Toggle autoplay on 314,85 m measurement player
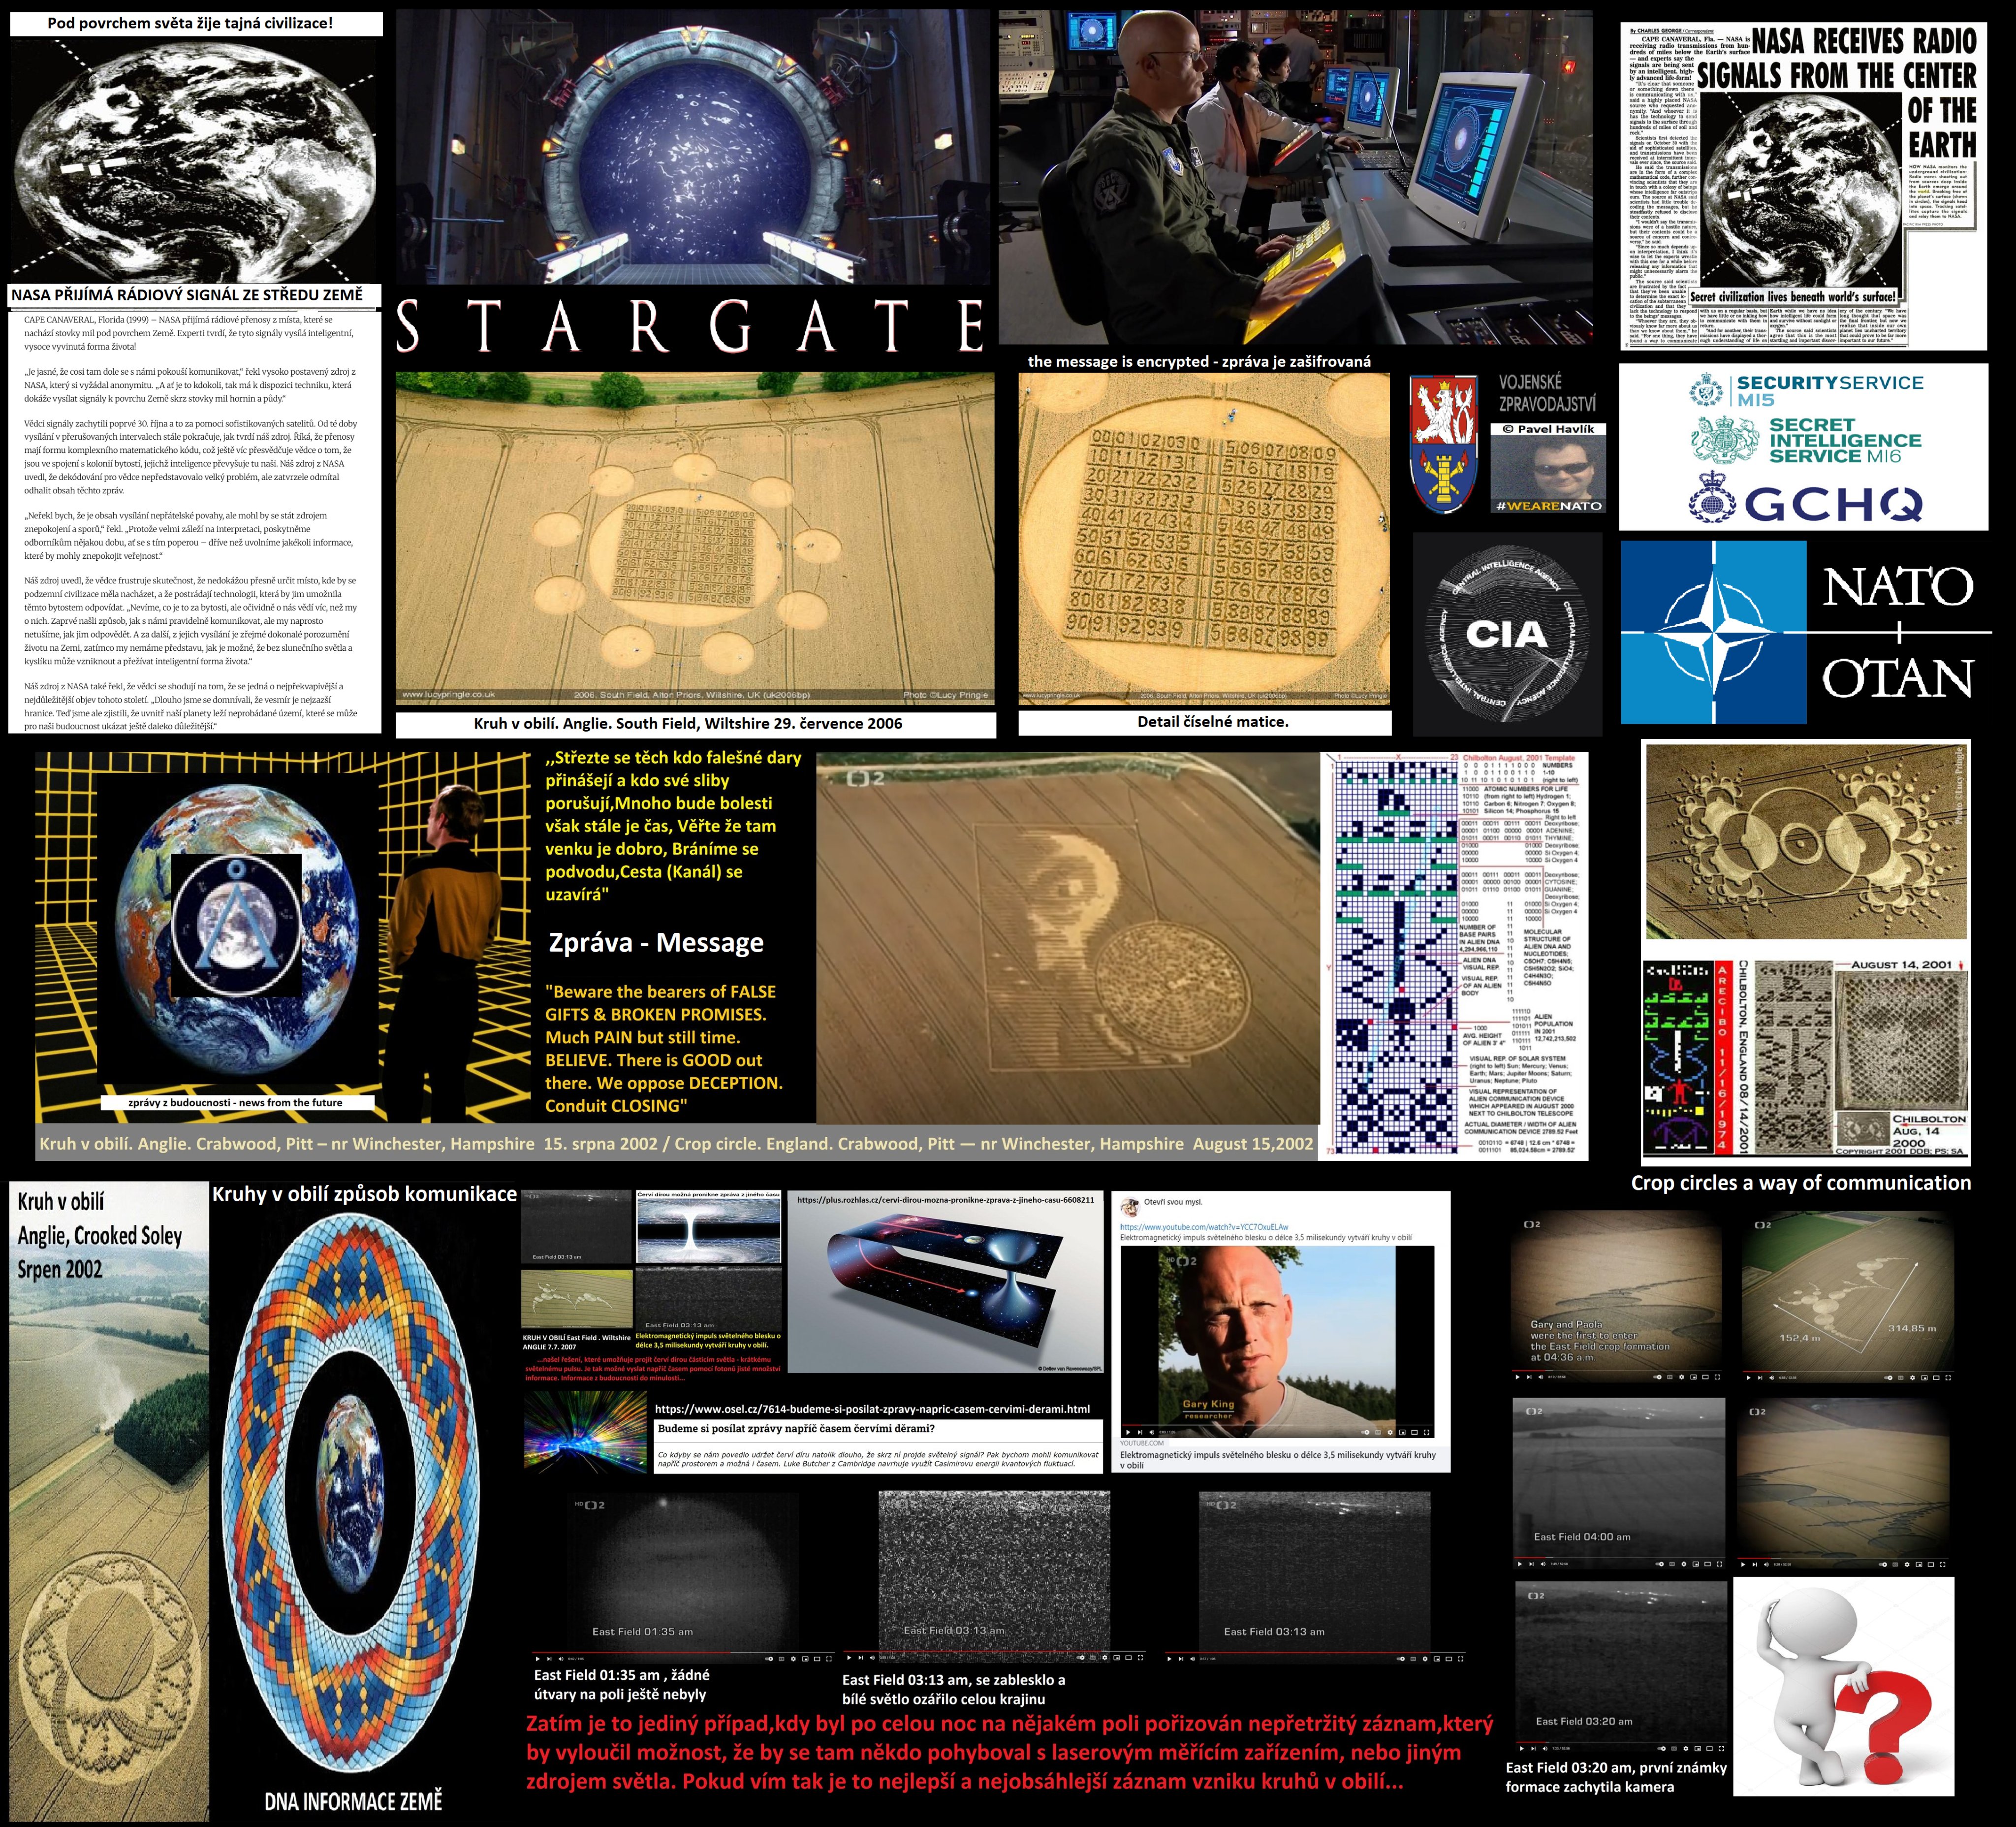This screenshot has width=2016, height=1827. point(1888,1378)
